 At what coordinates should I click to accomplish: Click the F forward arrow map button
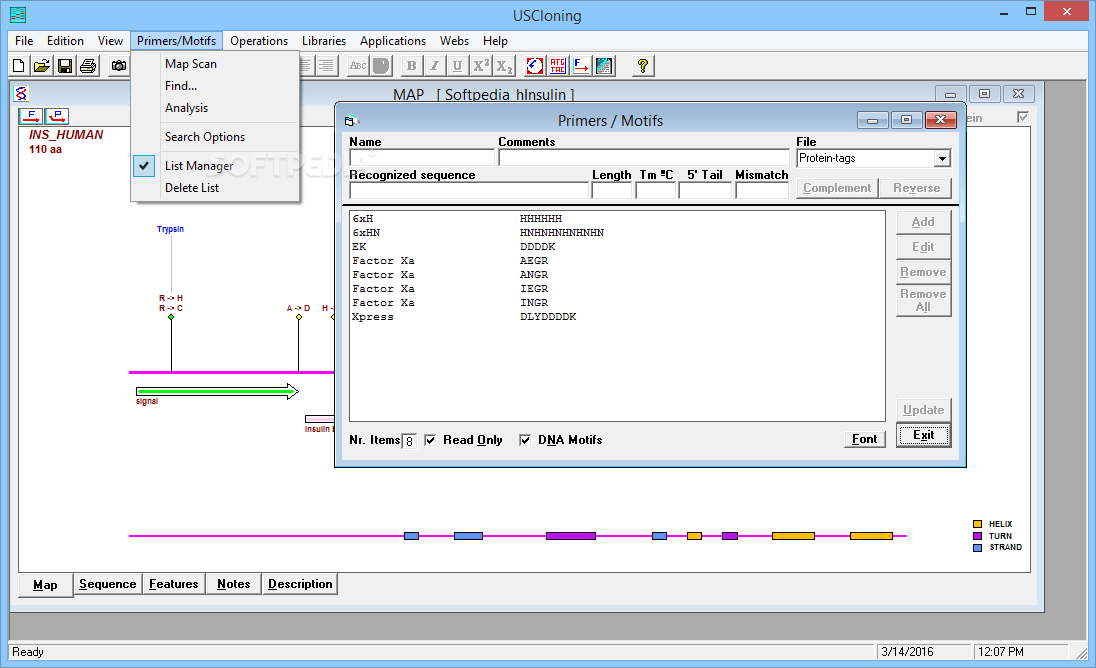31,116
